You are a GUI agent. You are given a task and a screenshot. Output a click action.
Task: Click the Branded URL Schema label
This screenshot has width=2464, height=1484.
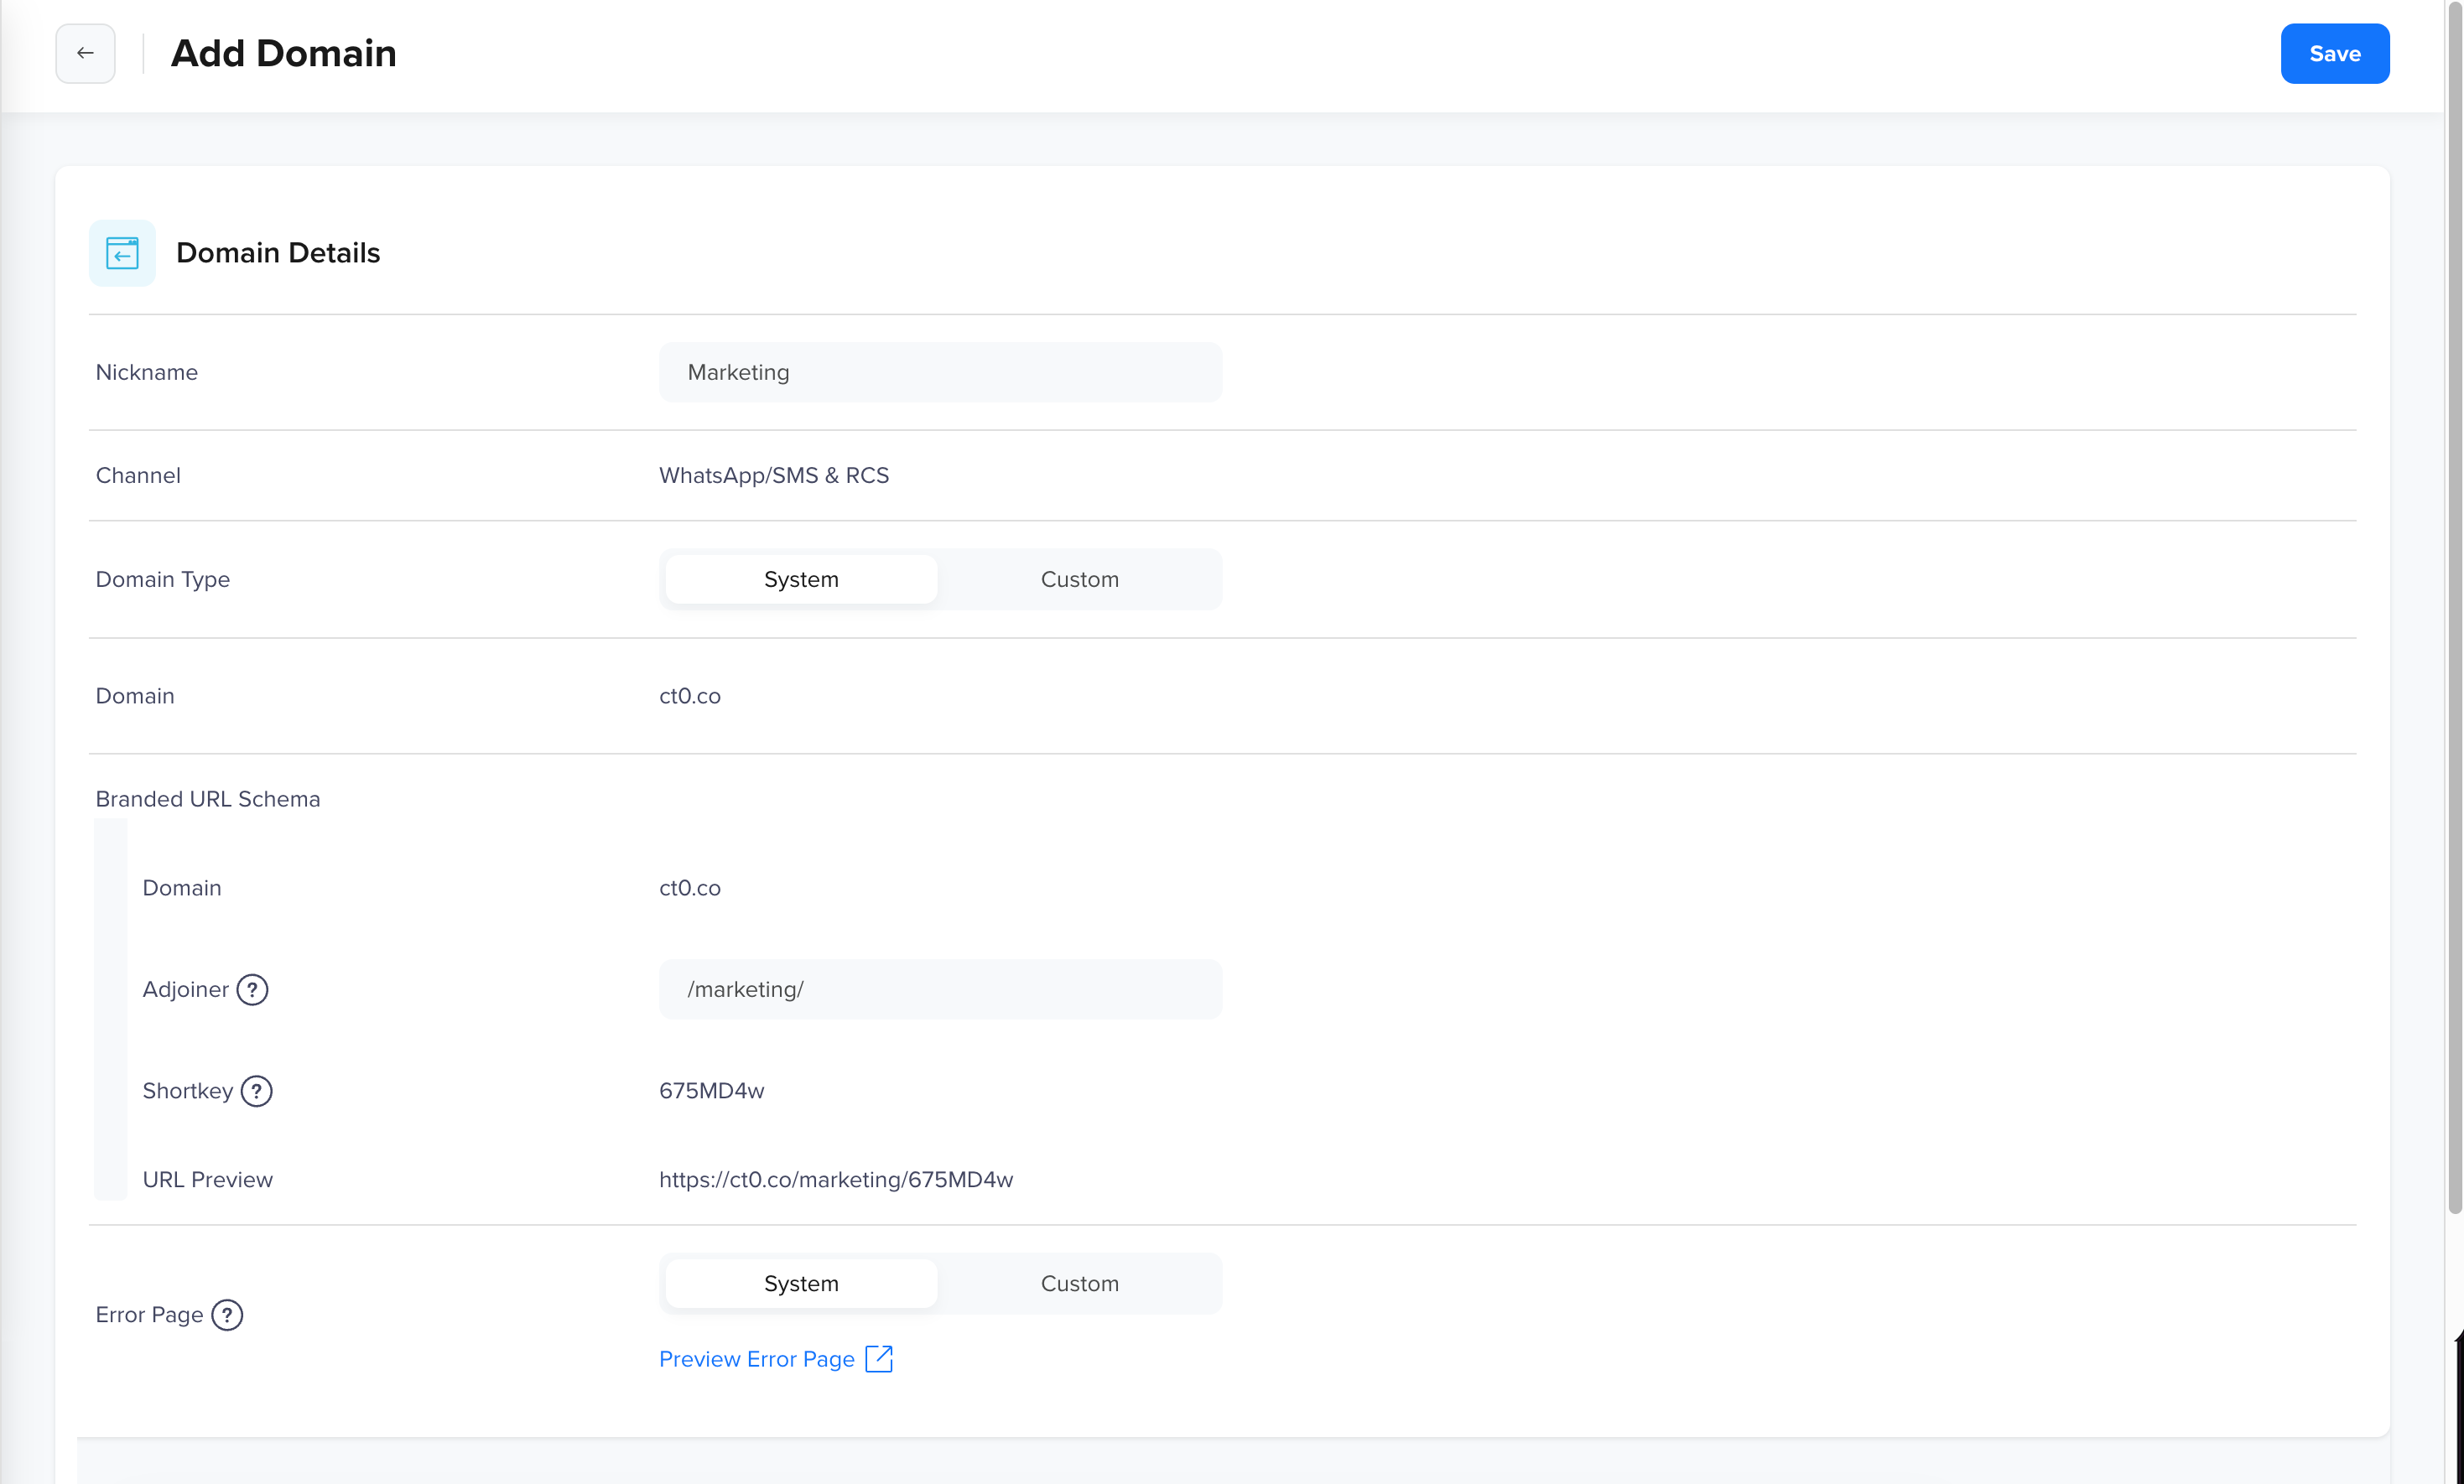[207, 799]
